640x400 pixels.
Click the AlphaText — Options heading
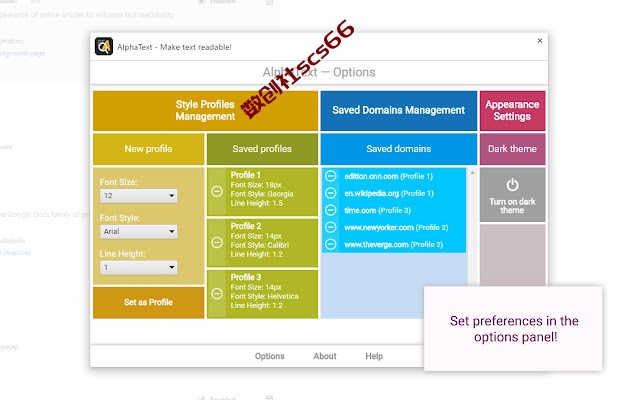pyautogui.click(x=319, y=72)
